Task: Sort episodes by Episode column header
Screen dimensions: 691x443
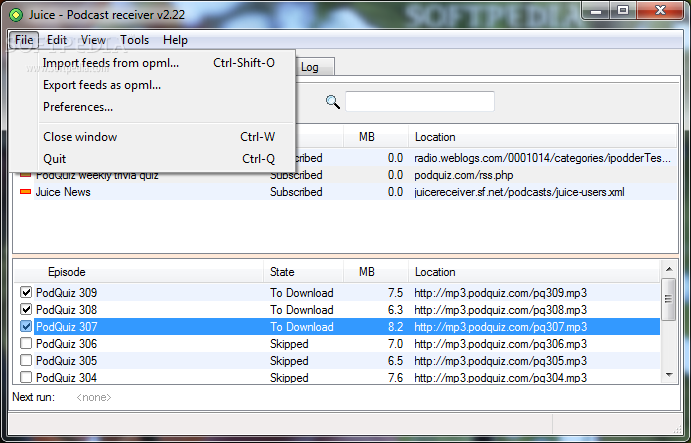Action: coord(139,272)
